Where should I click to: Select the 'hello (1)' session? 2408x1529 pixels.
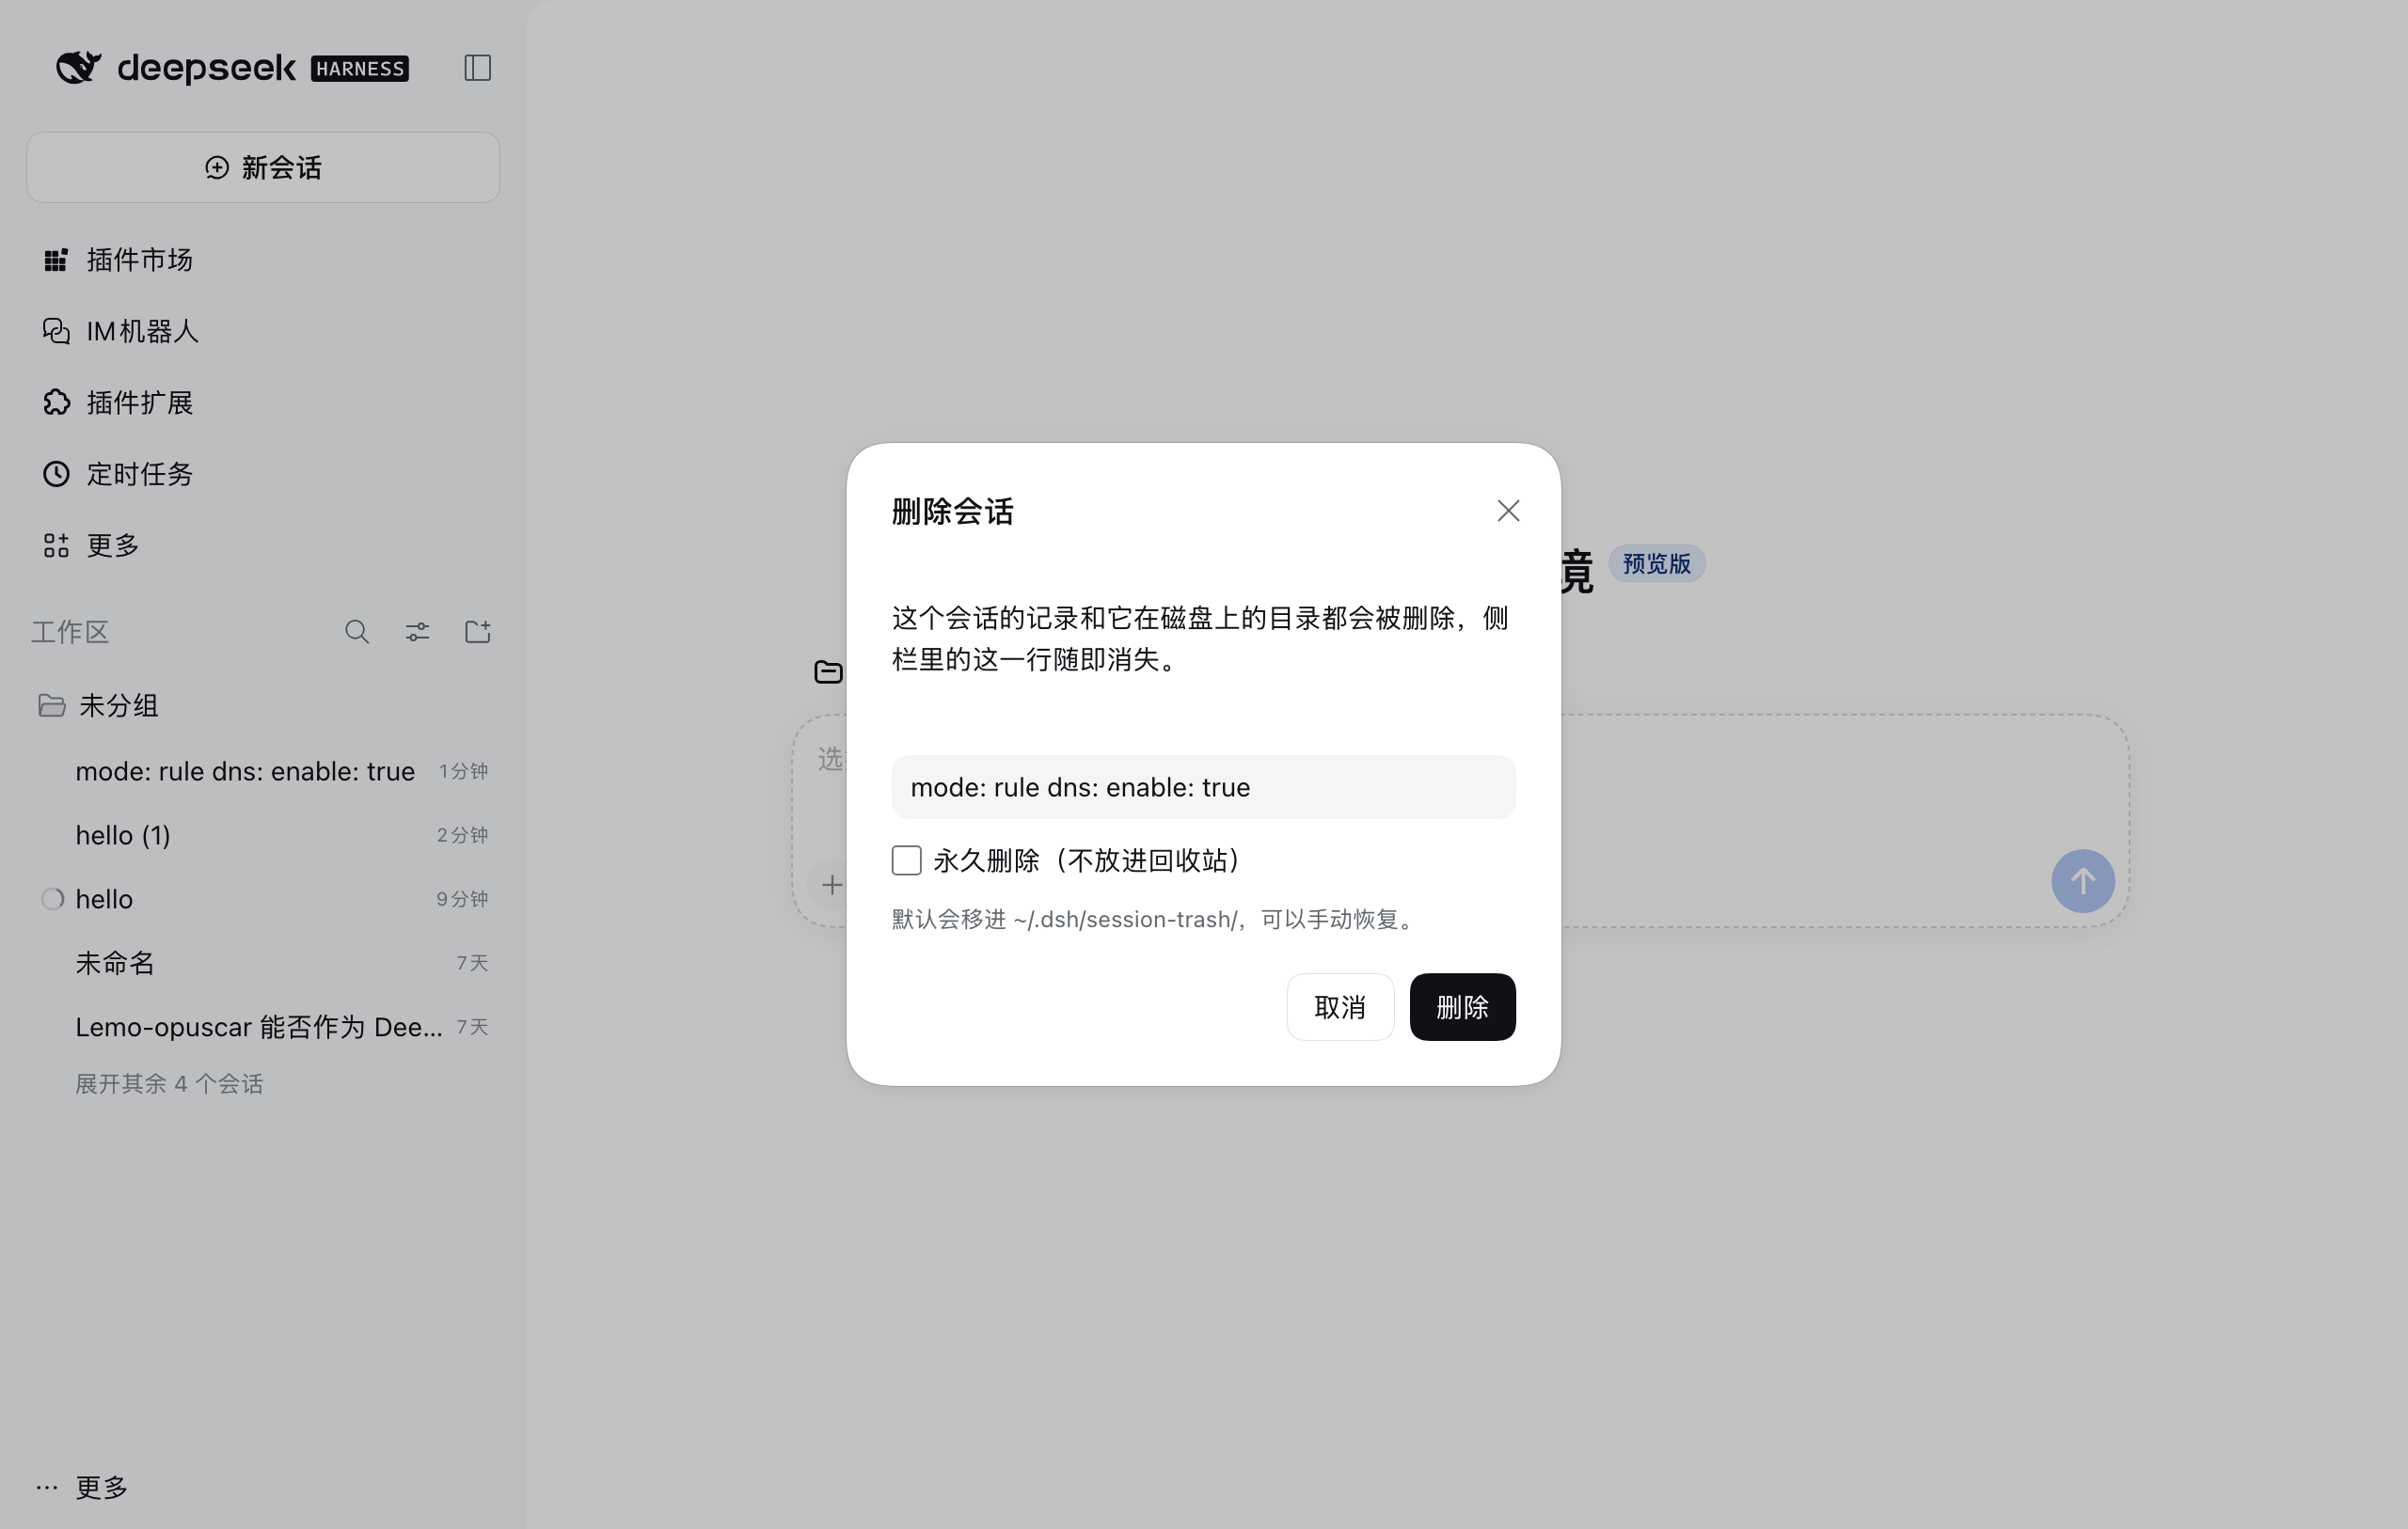[263, 835]
